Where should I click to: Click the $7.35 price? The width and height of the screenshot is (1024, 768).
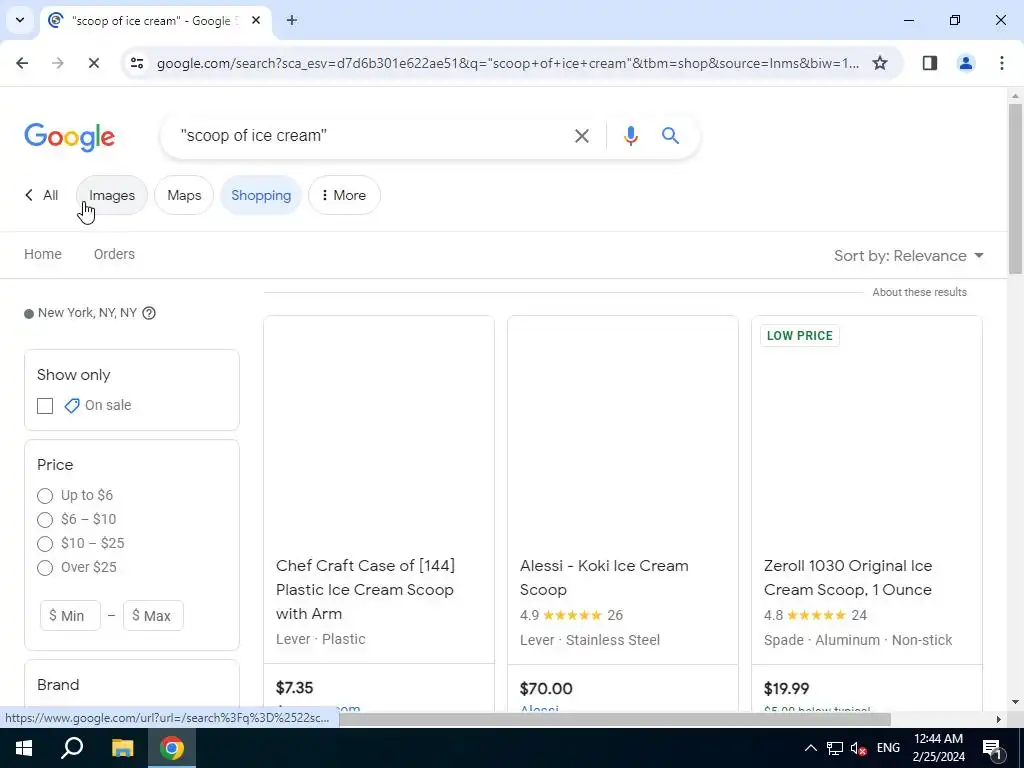coord(295,688)
